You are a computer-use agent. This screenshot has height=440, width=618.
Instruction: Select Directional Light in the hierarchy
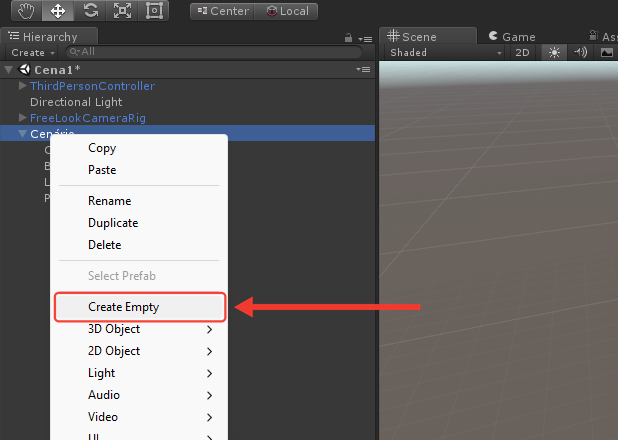[76, 102]
